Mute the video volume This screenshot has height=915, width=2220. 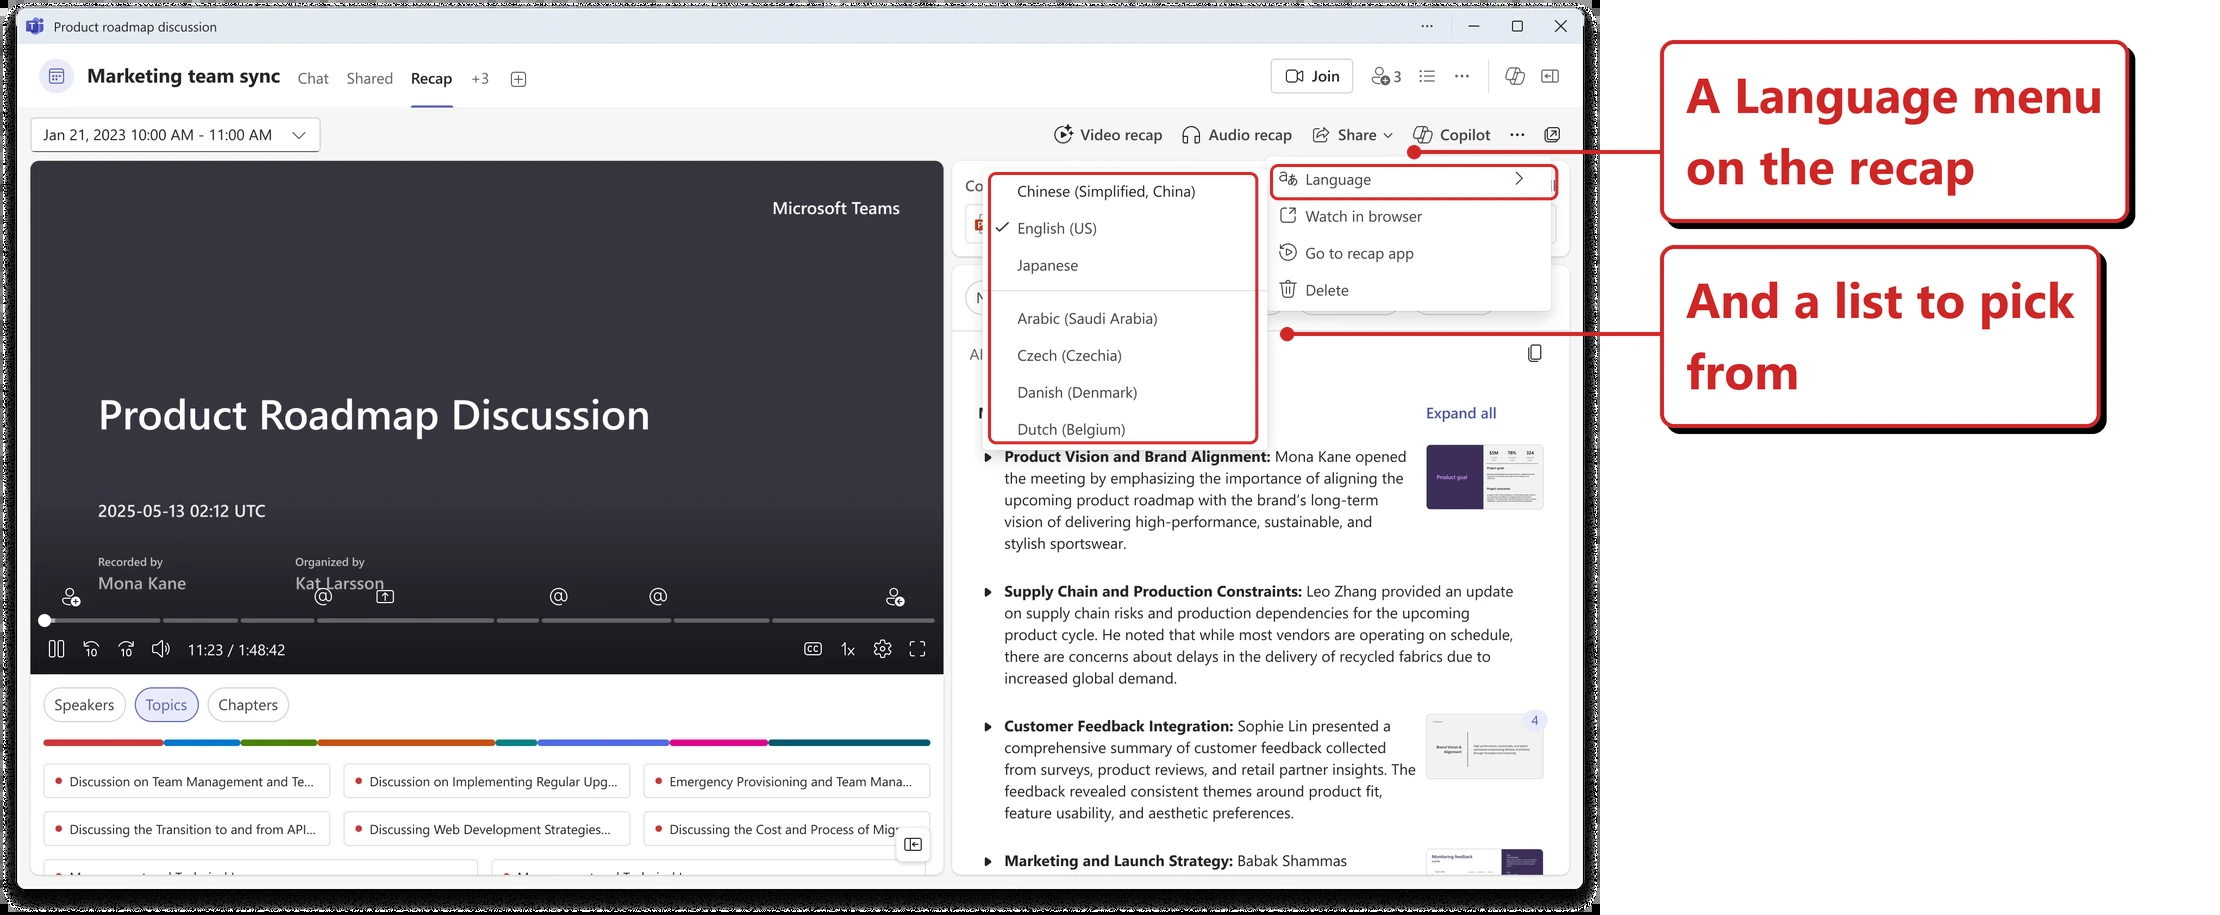[160, 650]
